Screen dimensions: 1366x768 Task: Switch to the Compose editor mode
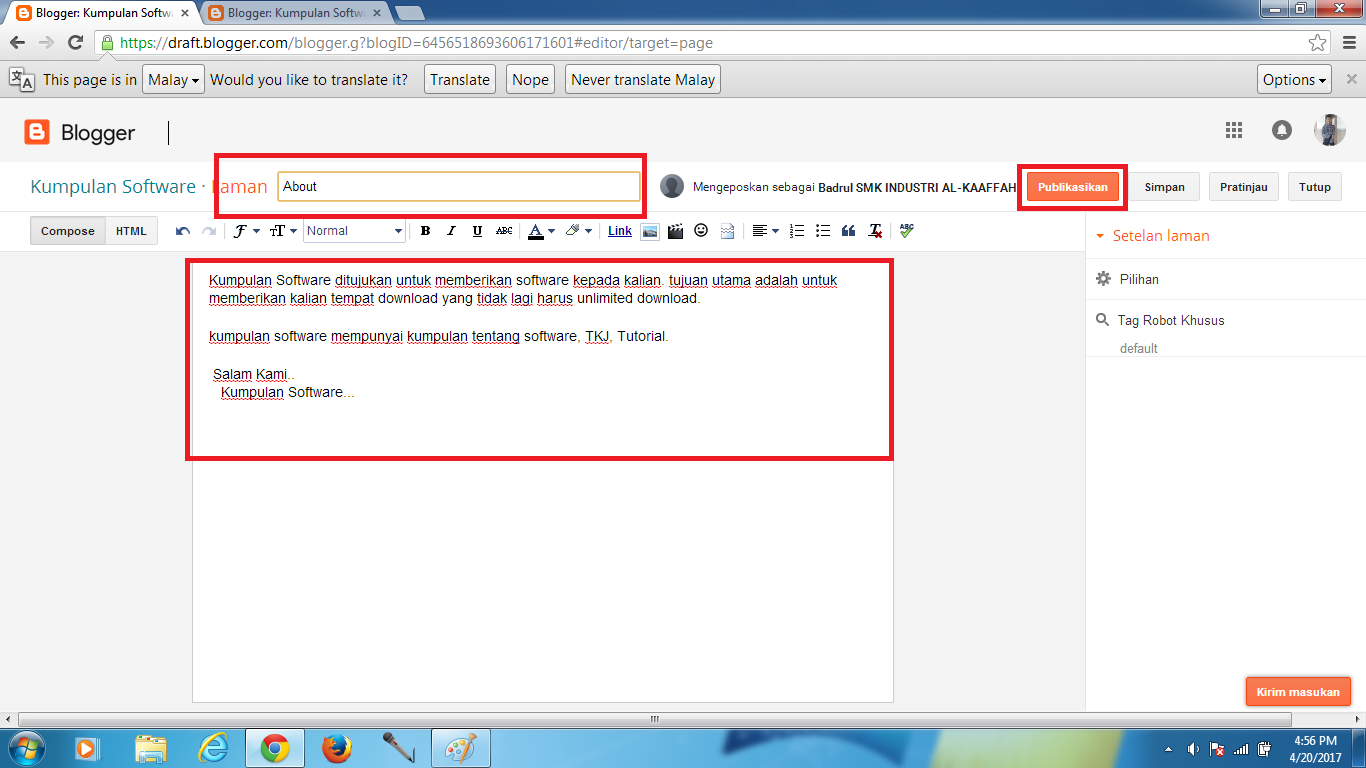tap(68, 231)
